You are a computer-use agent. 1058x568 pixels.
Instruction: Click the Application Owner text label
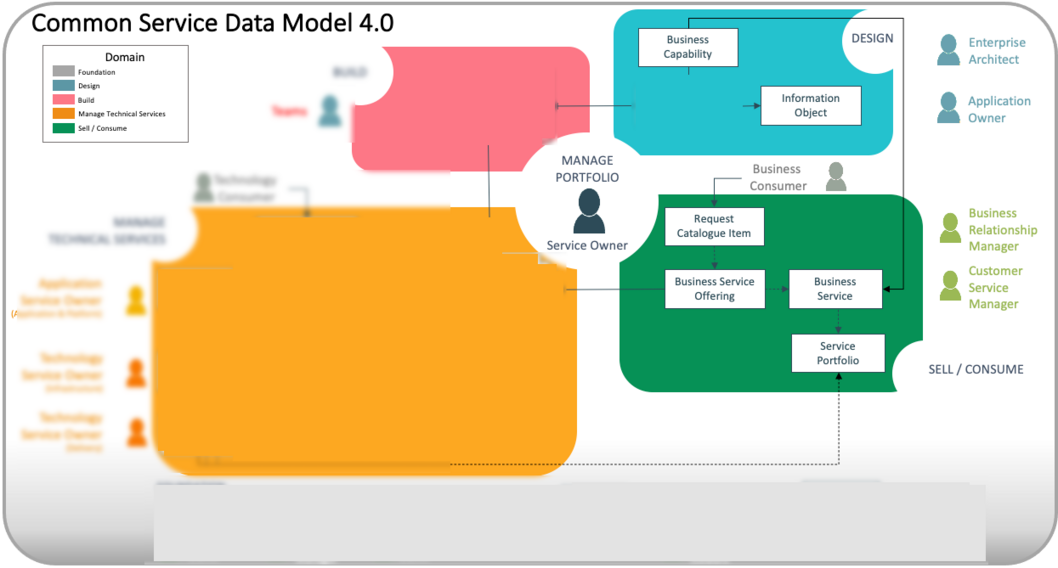pos(999,109)
